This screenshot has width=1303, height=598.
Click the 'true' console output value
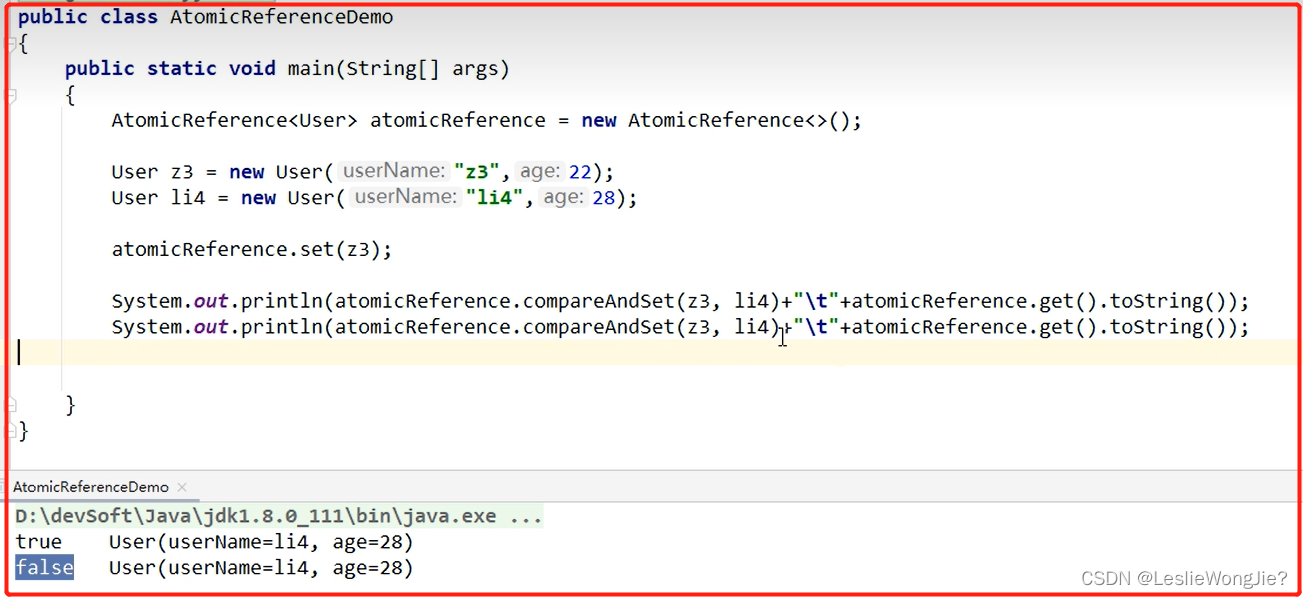[x=39, y=542]
